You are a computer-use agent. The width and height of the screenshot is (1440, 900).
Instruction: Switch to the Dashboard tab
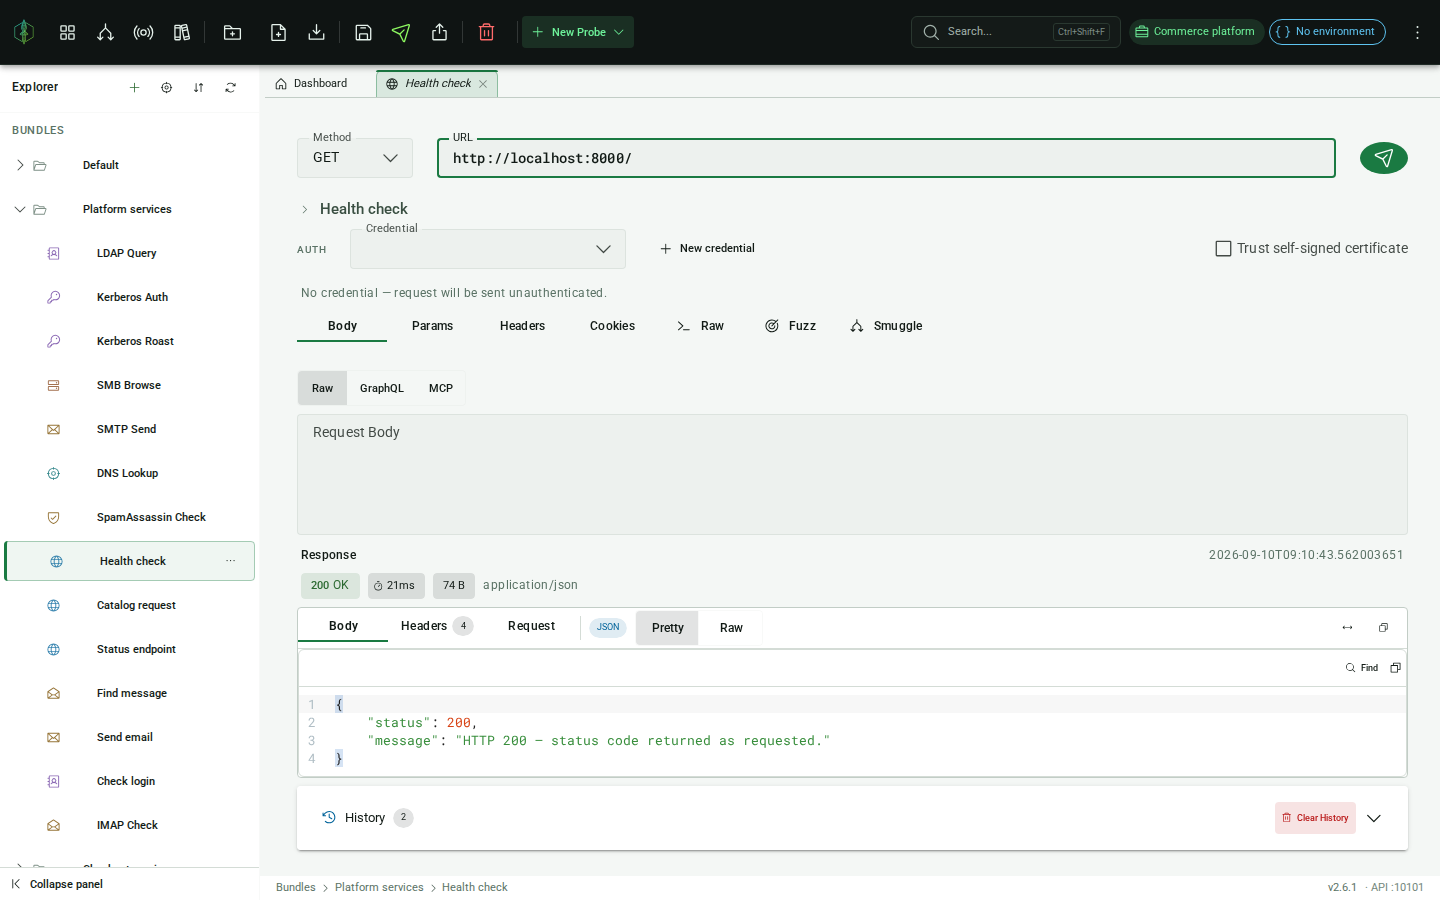[311, 84]
